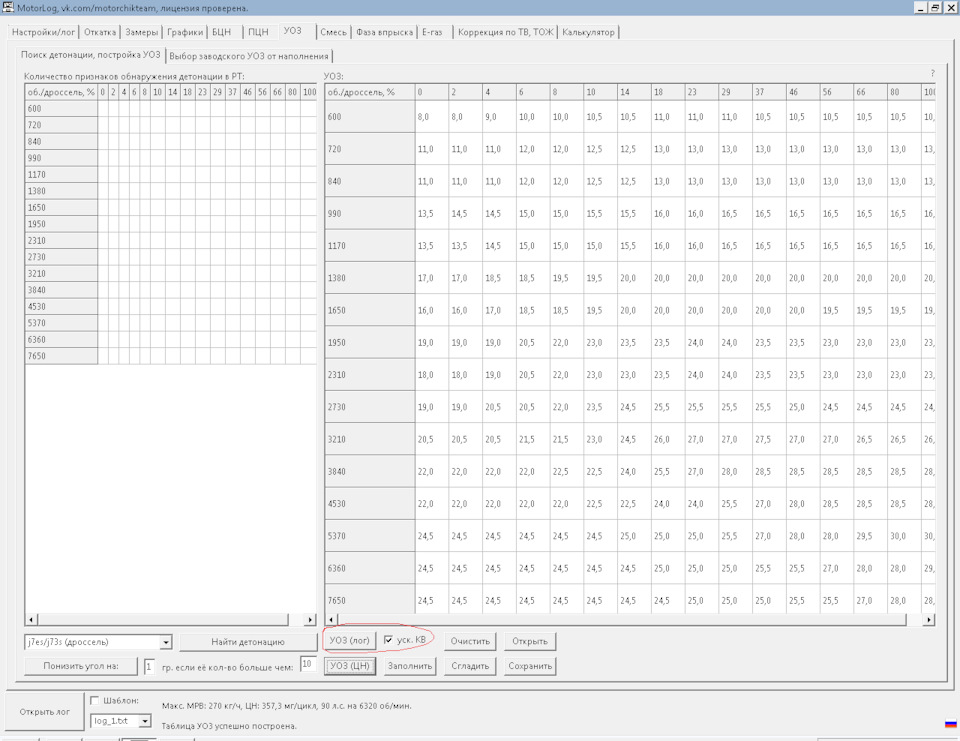
Task: Select УОЗ row header 7650
Action: (370, 600)
